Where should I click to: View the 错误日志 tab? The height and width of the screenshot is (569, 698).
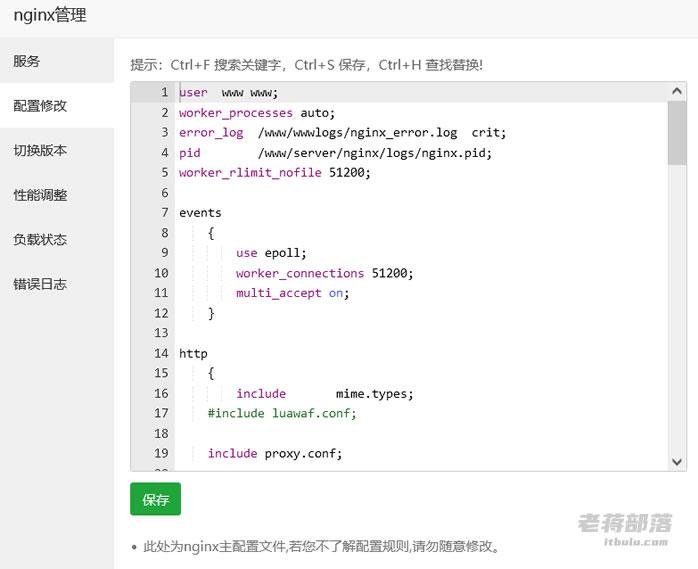(40, 284)
